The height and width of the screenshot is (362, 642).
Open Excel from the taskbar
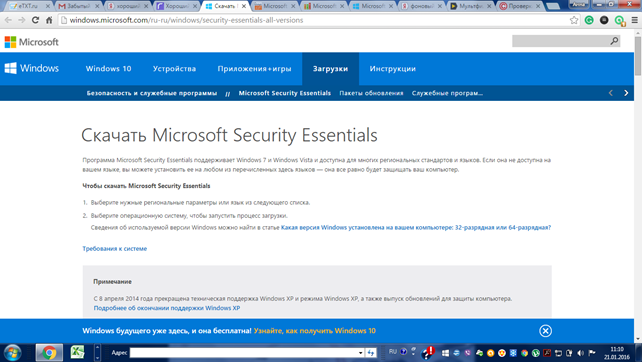click(x=77, y=353)
